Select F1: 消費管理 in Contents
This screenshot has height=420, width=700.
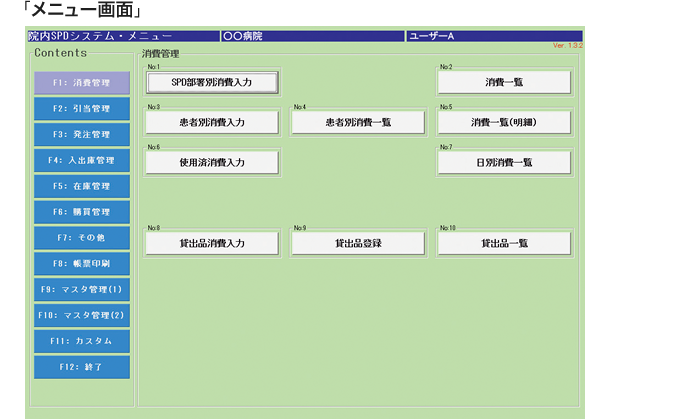point(82,83)
